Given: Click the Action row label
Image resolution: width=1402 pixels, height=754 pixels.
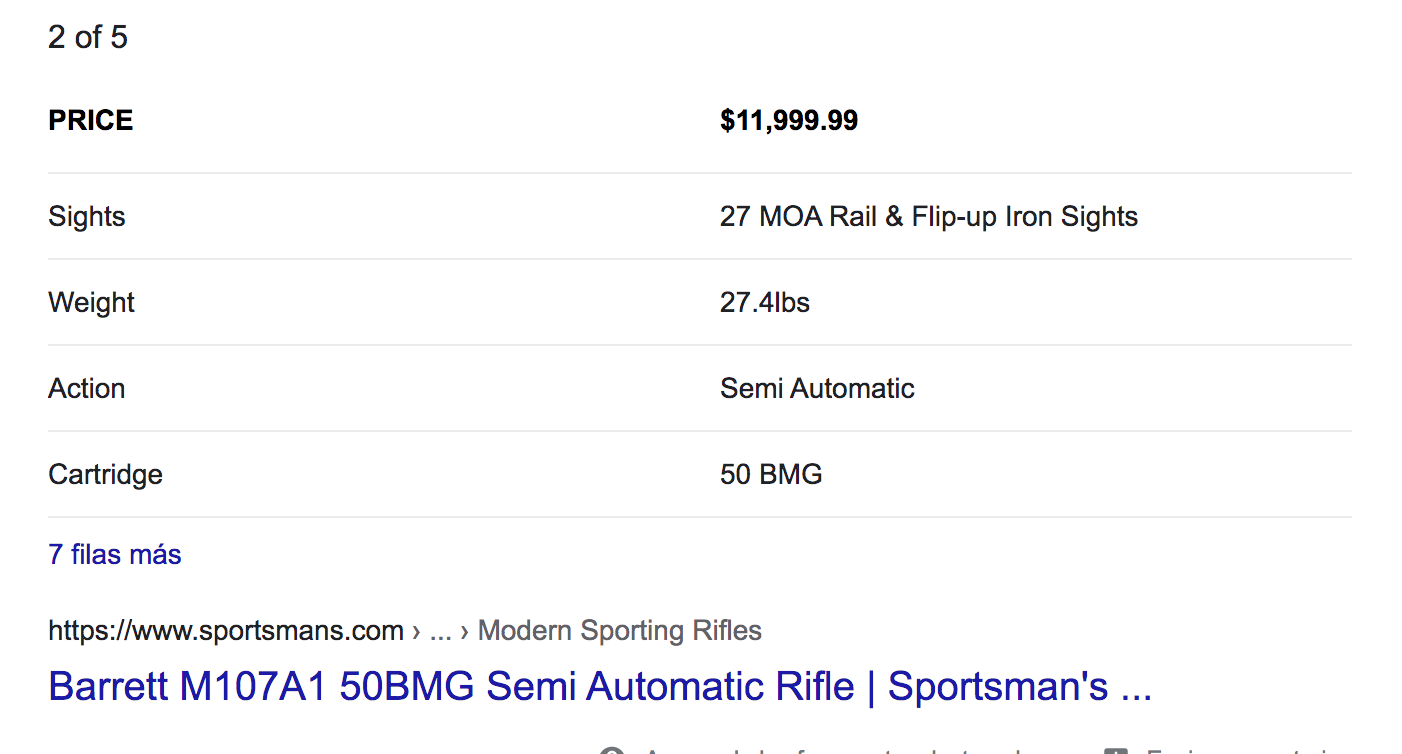Looking at the screenshot, I should [87, 389].
